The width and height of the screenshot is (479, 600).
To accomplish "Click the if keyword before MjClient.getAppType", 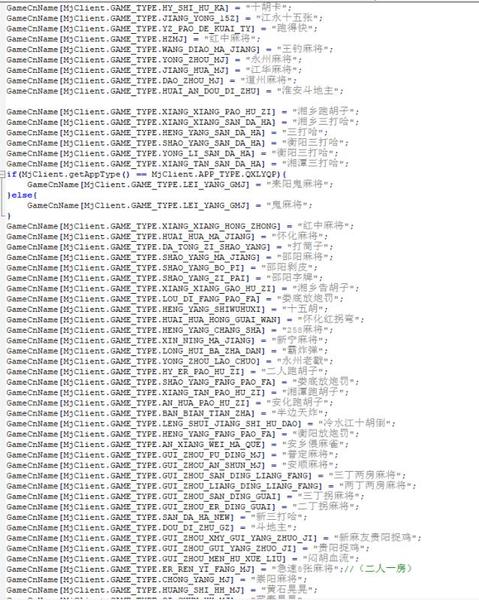I will coord(11,174).
